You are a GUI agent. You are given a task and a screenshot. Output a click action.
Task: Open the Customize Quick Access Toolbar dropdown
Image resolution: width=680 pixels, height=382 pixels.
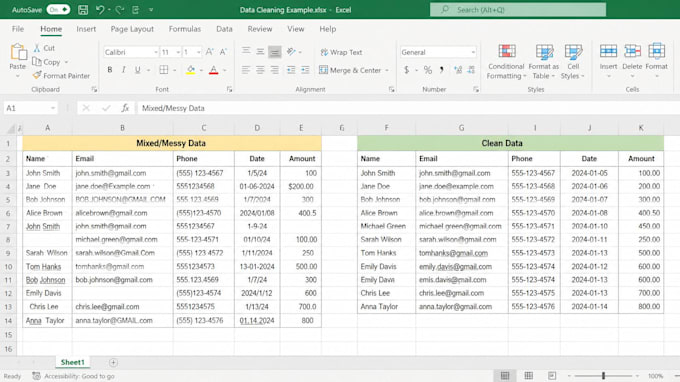[x=151, y=10]
